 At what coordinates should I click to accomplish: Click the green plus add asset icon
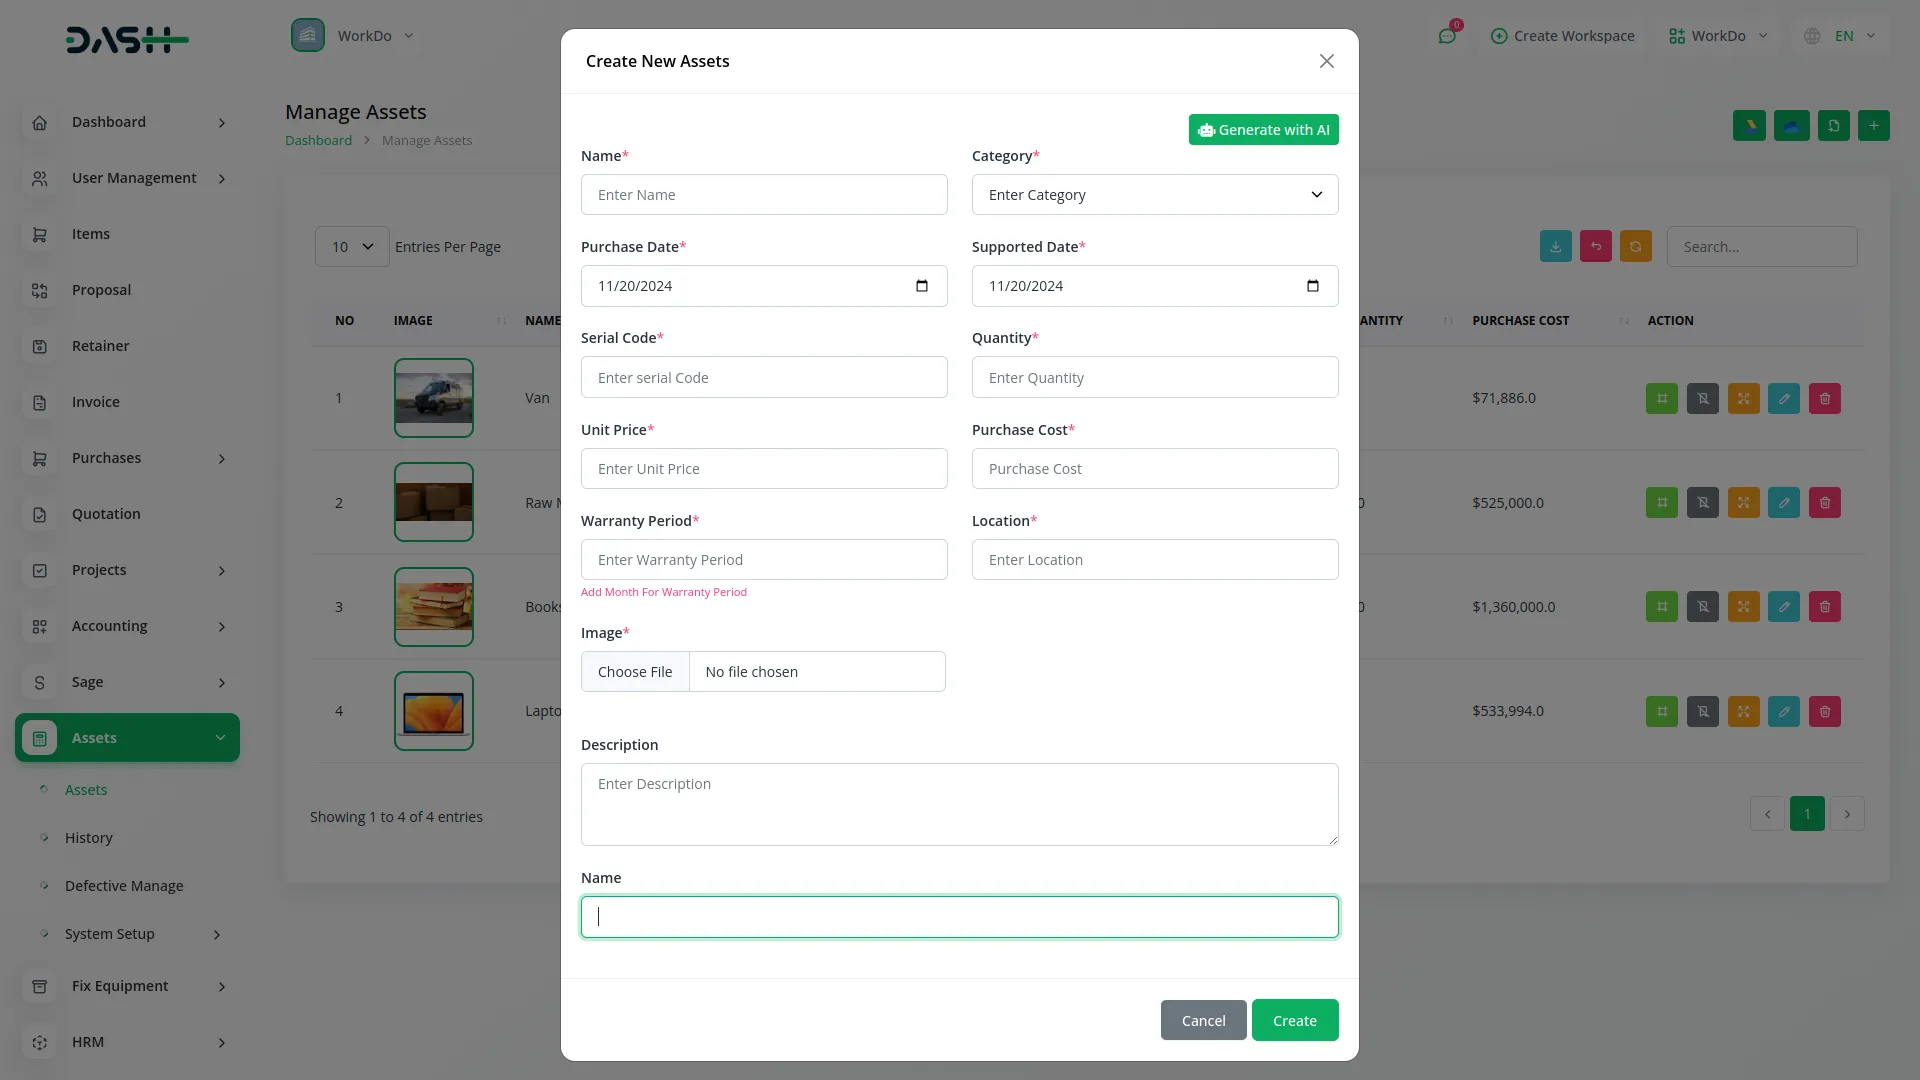coord(1873,126)
